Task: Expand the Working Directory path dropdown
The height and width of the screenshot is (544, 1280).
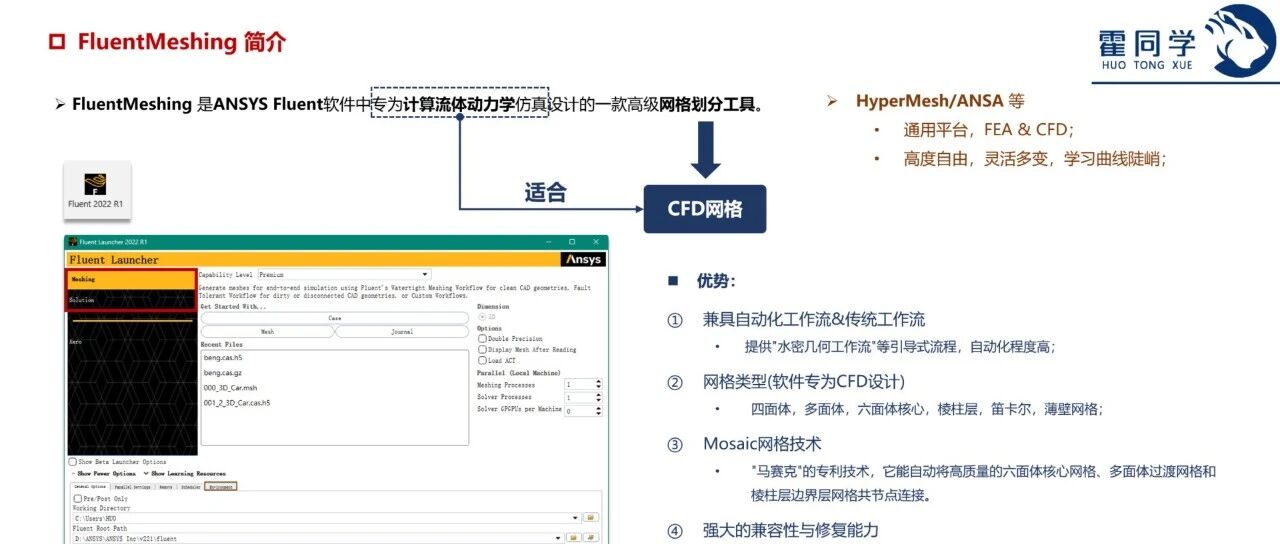Action: click(575, 518)
